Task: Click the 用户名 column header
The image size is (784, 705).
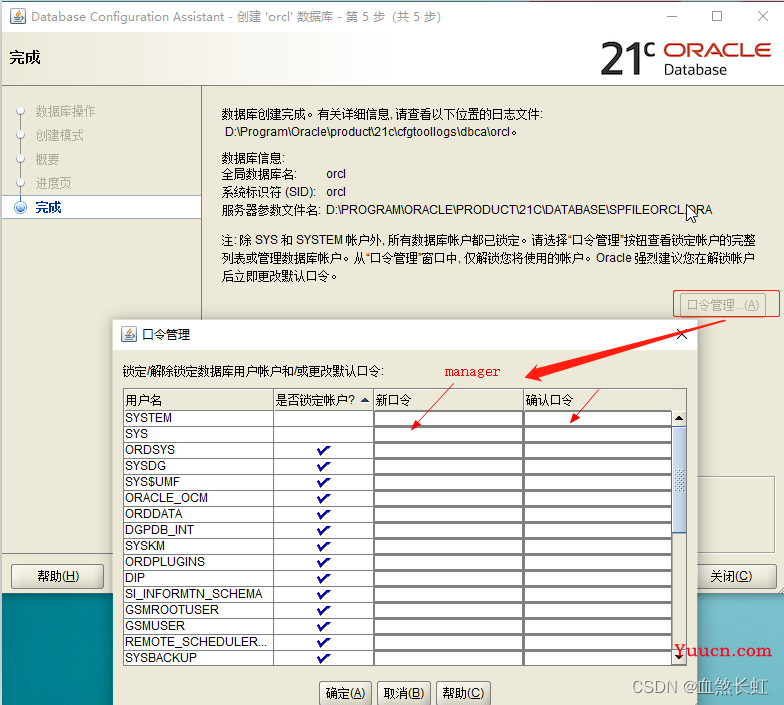Action: pyautogui.click(x=198, y=400)
